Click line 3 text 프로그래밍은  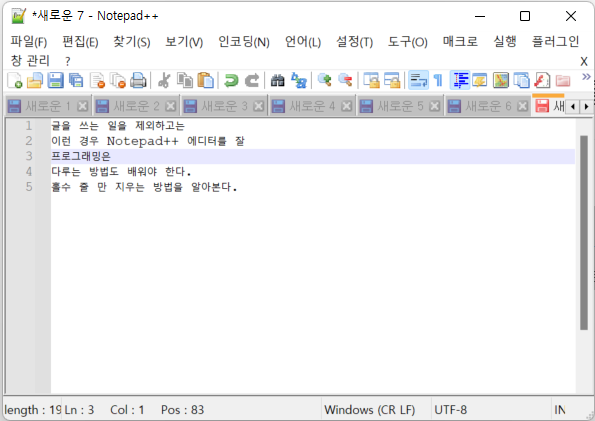[81, 156]
